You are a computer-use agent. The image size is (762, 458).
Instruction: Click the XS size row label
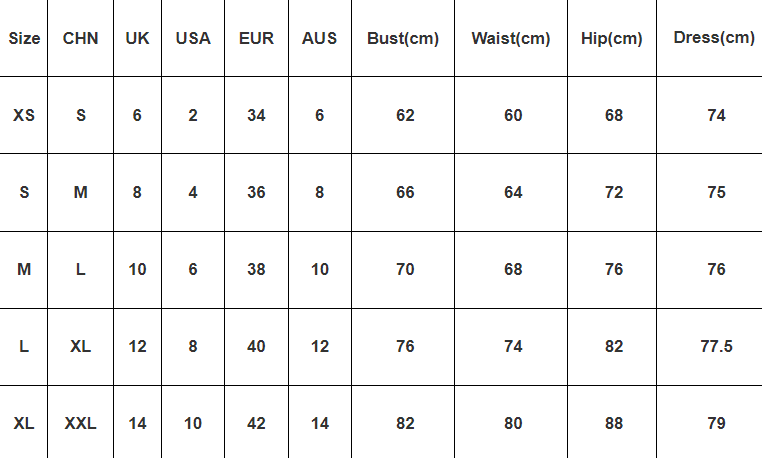tap(24, 115)
